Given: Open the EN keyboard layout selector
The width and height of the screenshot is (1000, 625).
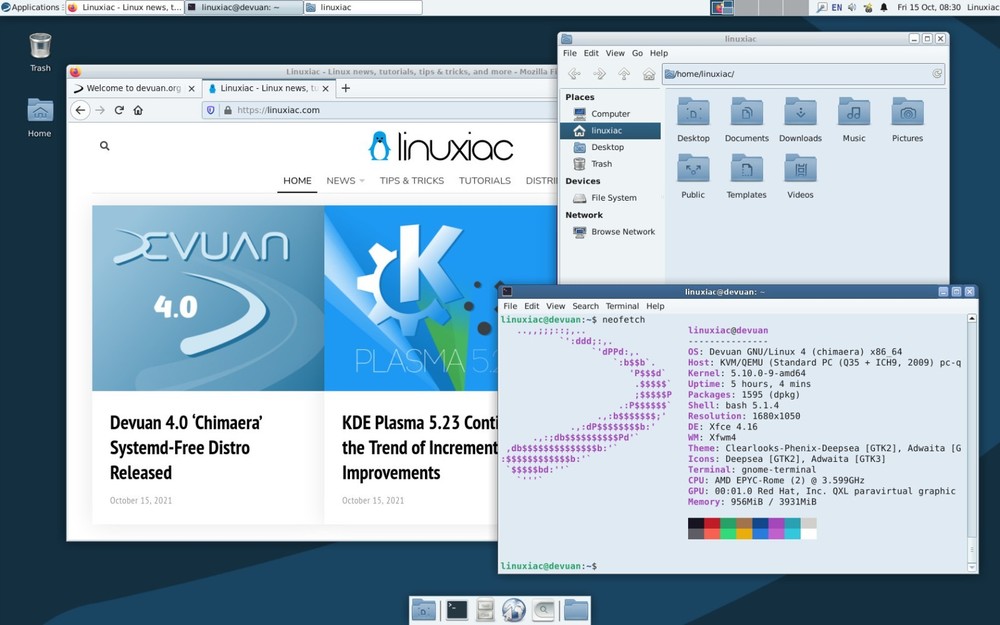Looking at the screenshot, I should (836, 7).
